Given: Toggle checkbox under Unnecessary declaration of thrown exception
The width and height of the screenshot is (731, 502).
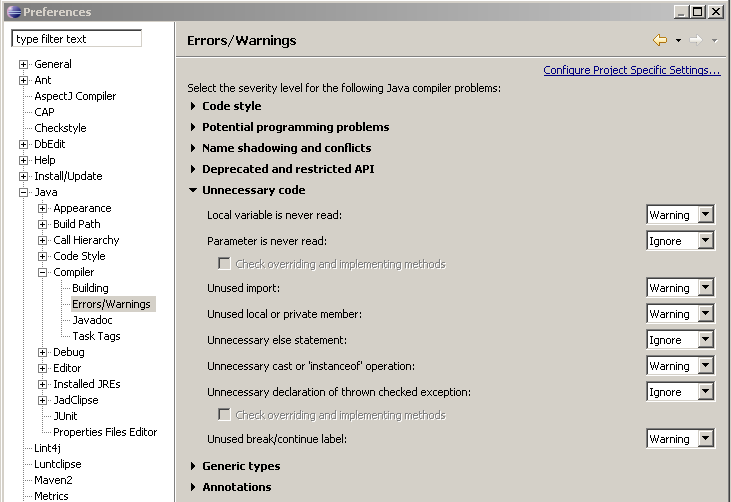Looking at the screenshot, I should point(224,414).
